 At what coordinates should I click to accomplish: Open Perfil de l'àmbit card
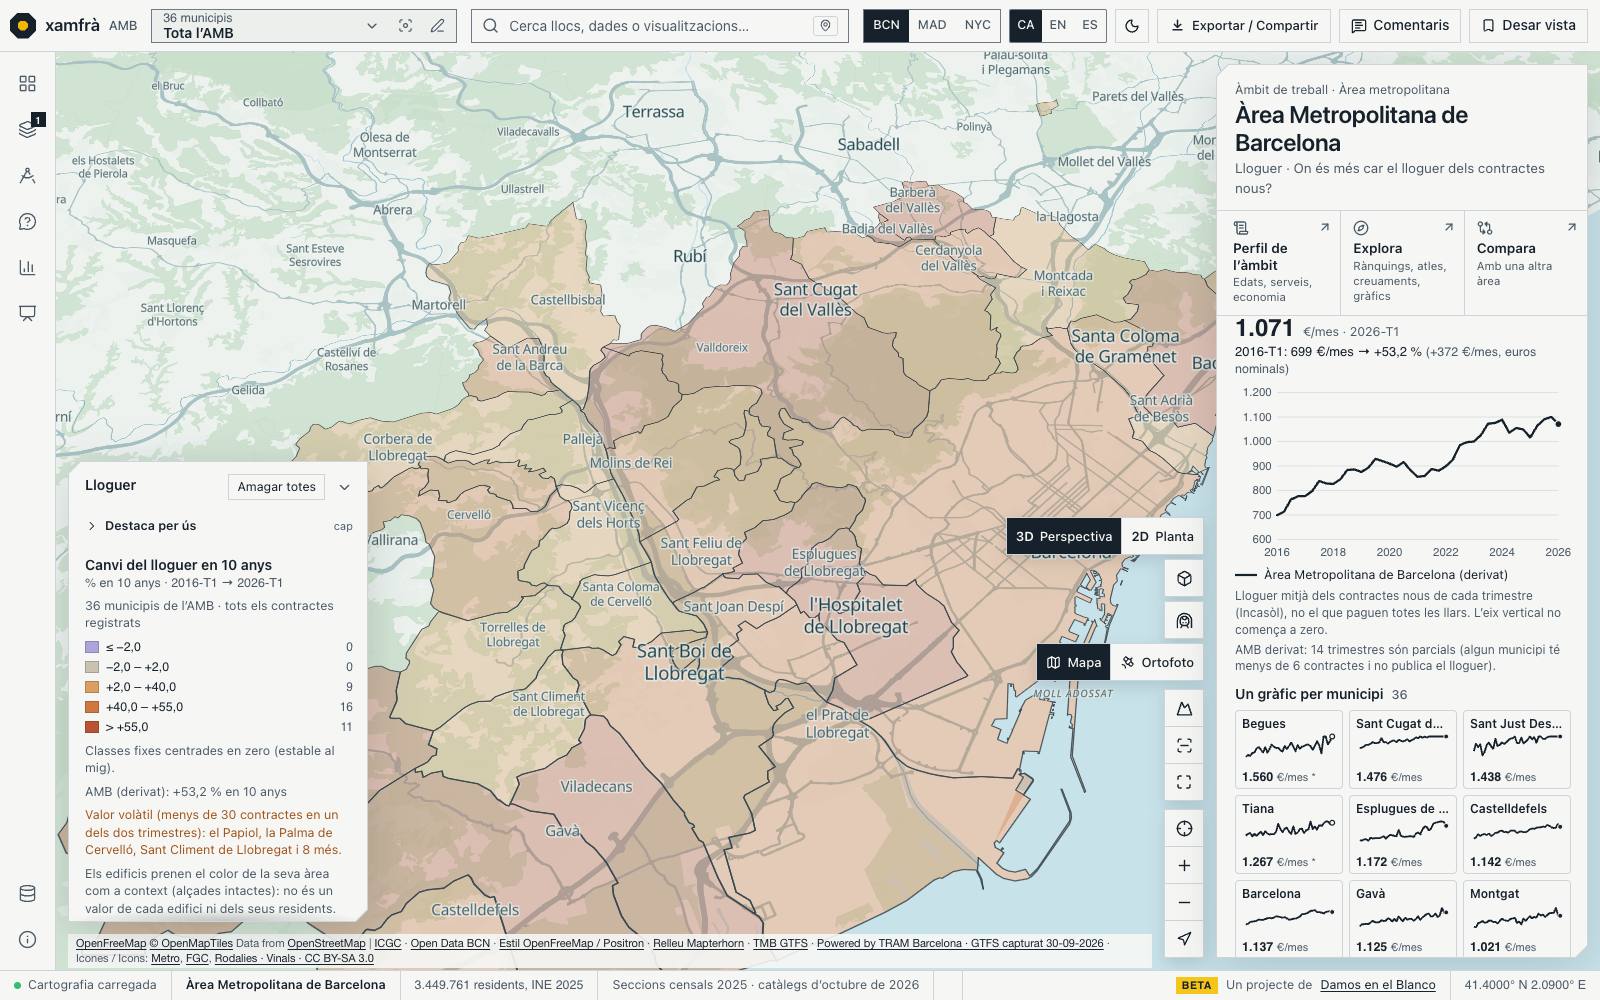[1280, 263]
